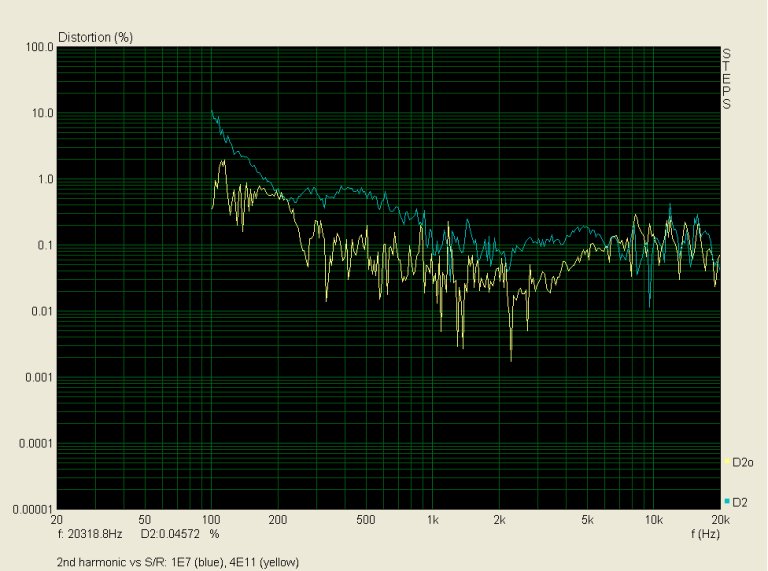Screen dimensions: 768x571
Task: Click the 2nd harmonic caption text
Action: pos(177,562)
